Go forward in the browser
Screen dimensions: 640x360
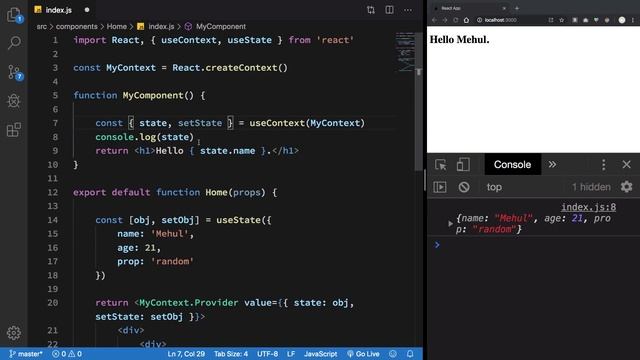coord(445,20)
